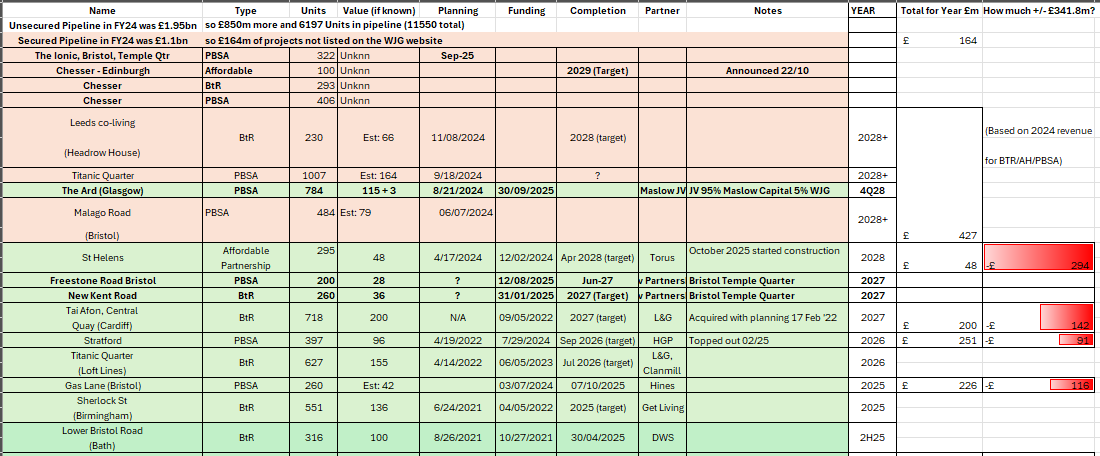Select the '2H25' year cell
This screenshot has width=1100, height=456.
[x=873, y=438]
